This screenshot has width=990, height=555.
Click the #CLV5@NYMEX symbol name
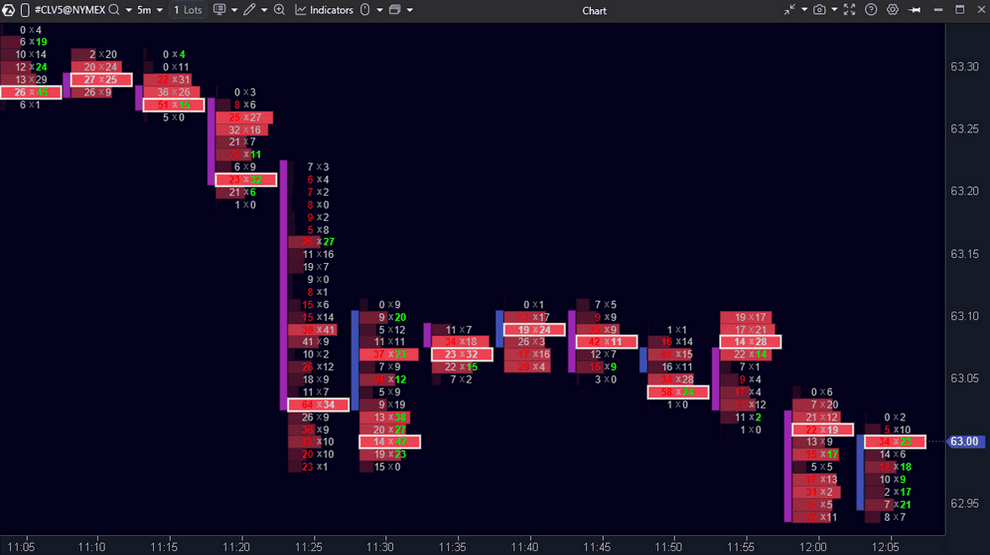point(69,10)
